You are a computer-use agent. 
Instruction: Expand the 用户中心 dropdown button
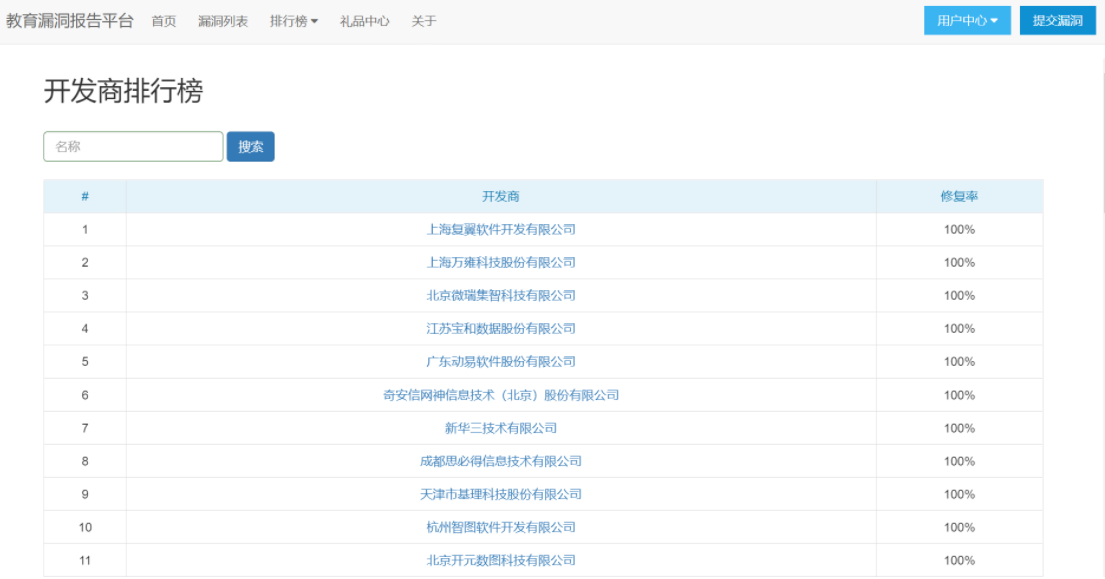click(x=967, y=20)
